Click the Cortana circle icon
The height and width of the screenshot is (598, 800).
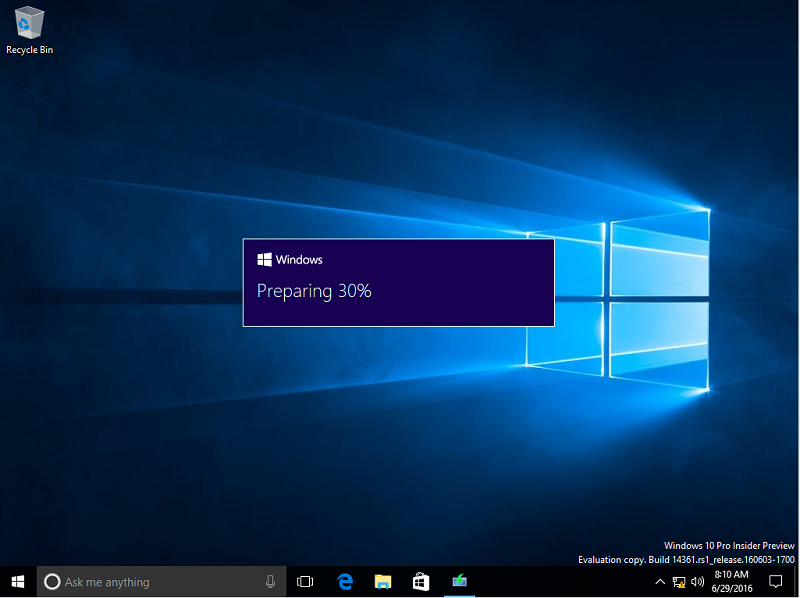[52, 582]
